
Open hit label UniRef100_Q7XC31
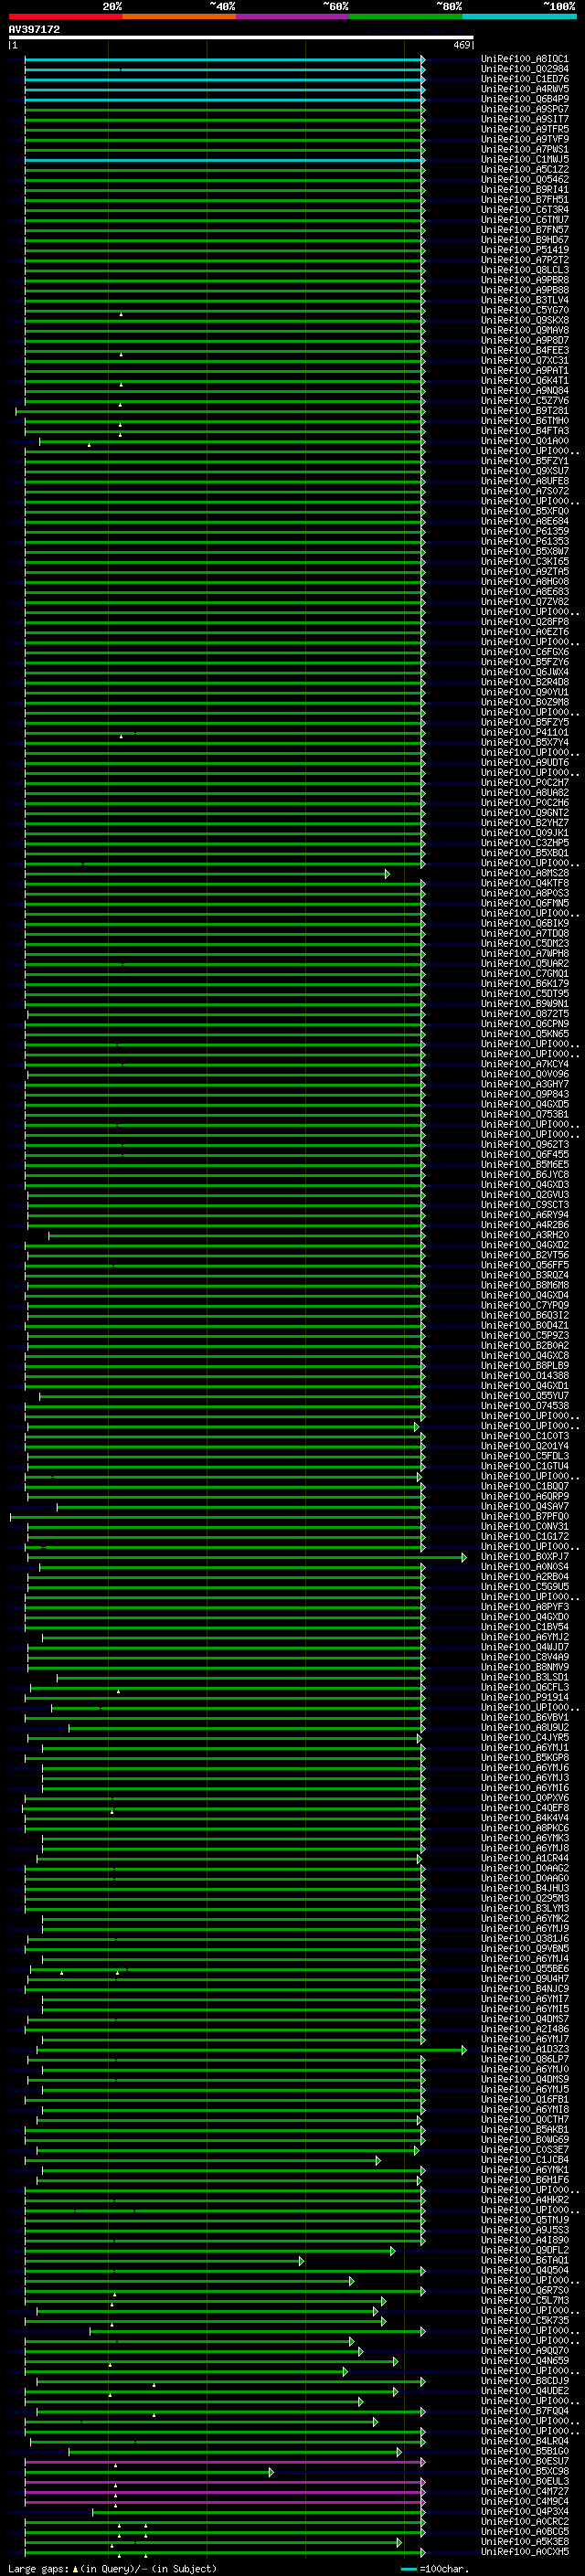click(x=525, y=361)
